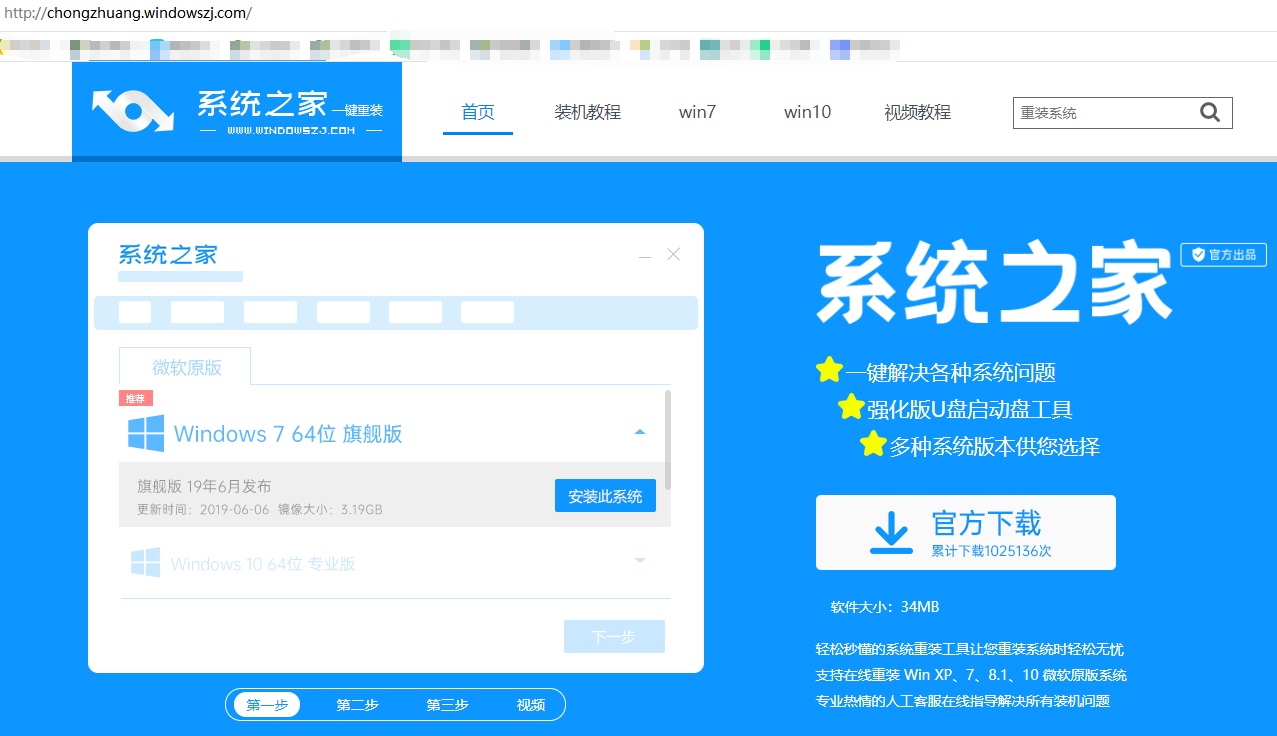Click the search magnifier icon
1277x736 pixels.
tap(1210, 113)
